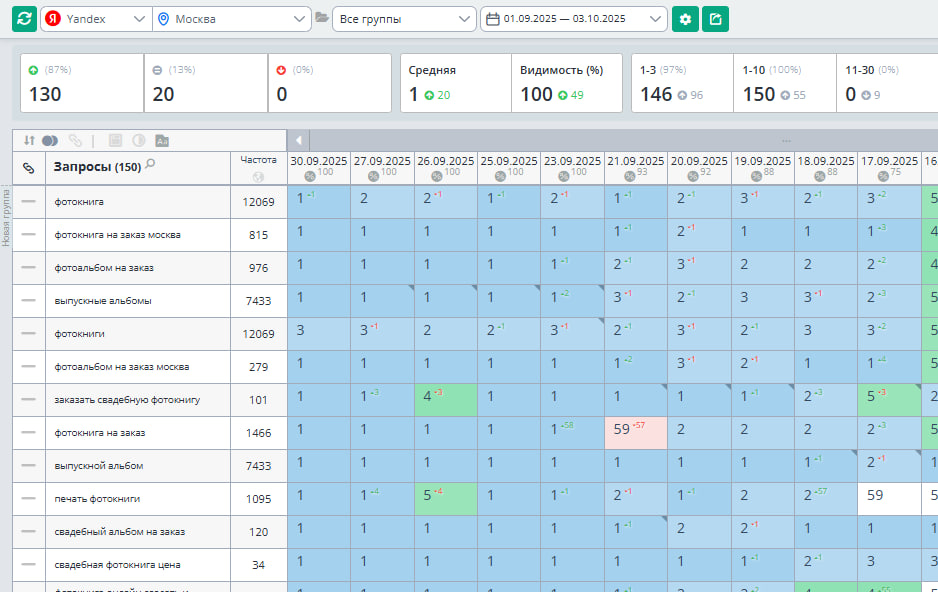Open the Москва region dropdown
Screen dimensions: 938x592
[x=232, y=19]
